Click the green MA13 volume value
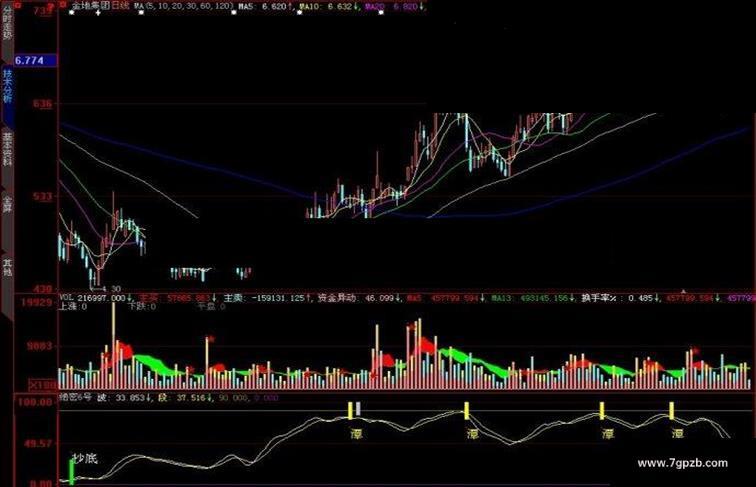Viewport: 756px width, 487px height. 533,298
